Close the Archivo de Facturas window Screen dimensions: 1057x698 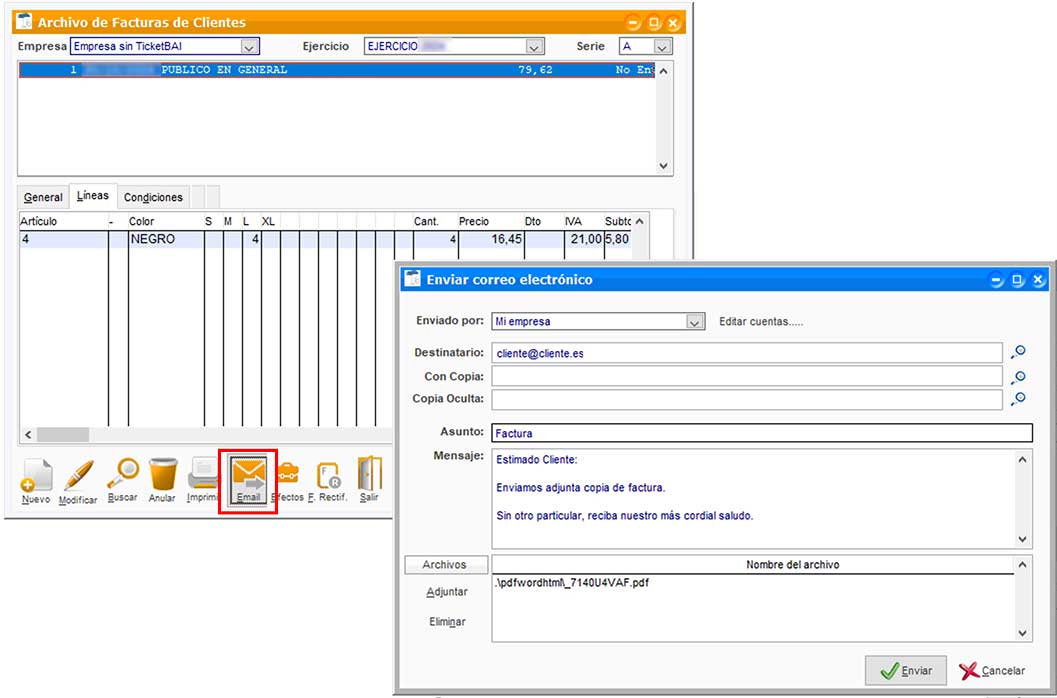pyautogui.click(x=673, y=23)
